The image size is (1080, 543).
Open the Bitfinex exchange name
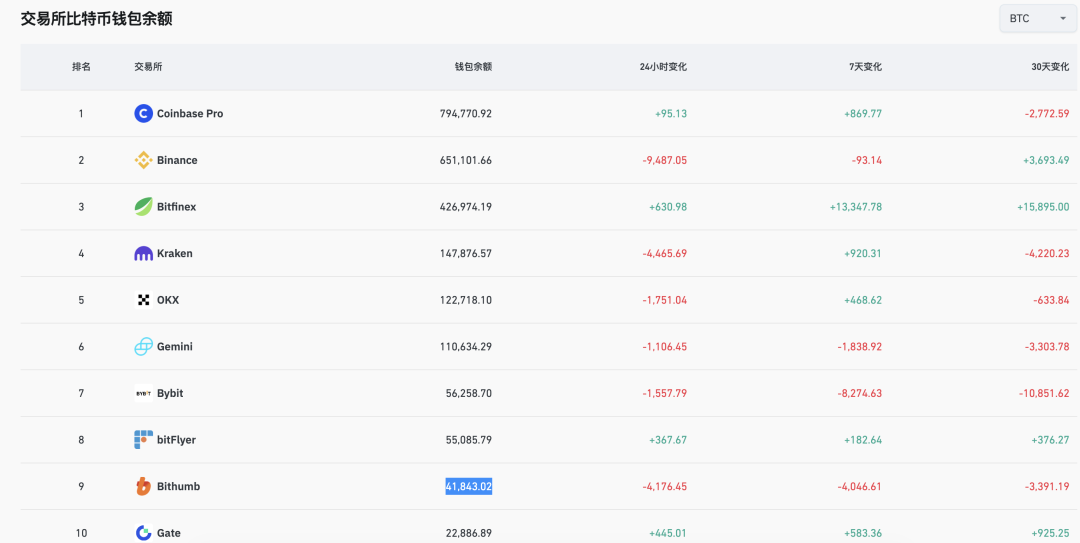tap(176, 207)
